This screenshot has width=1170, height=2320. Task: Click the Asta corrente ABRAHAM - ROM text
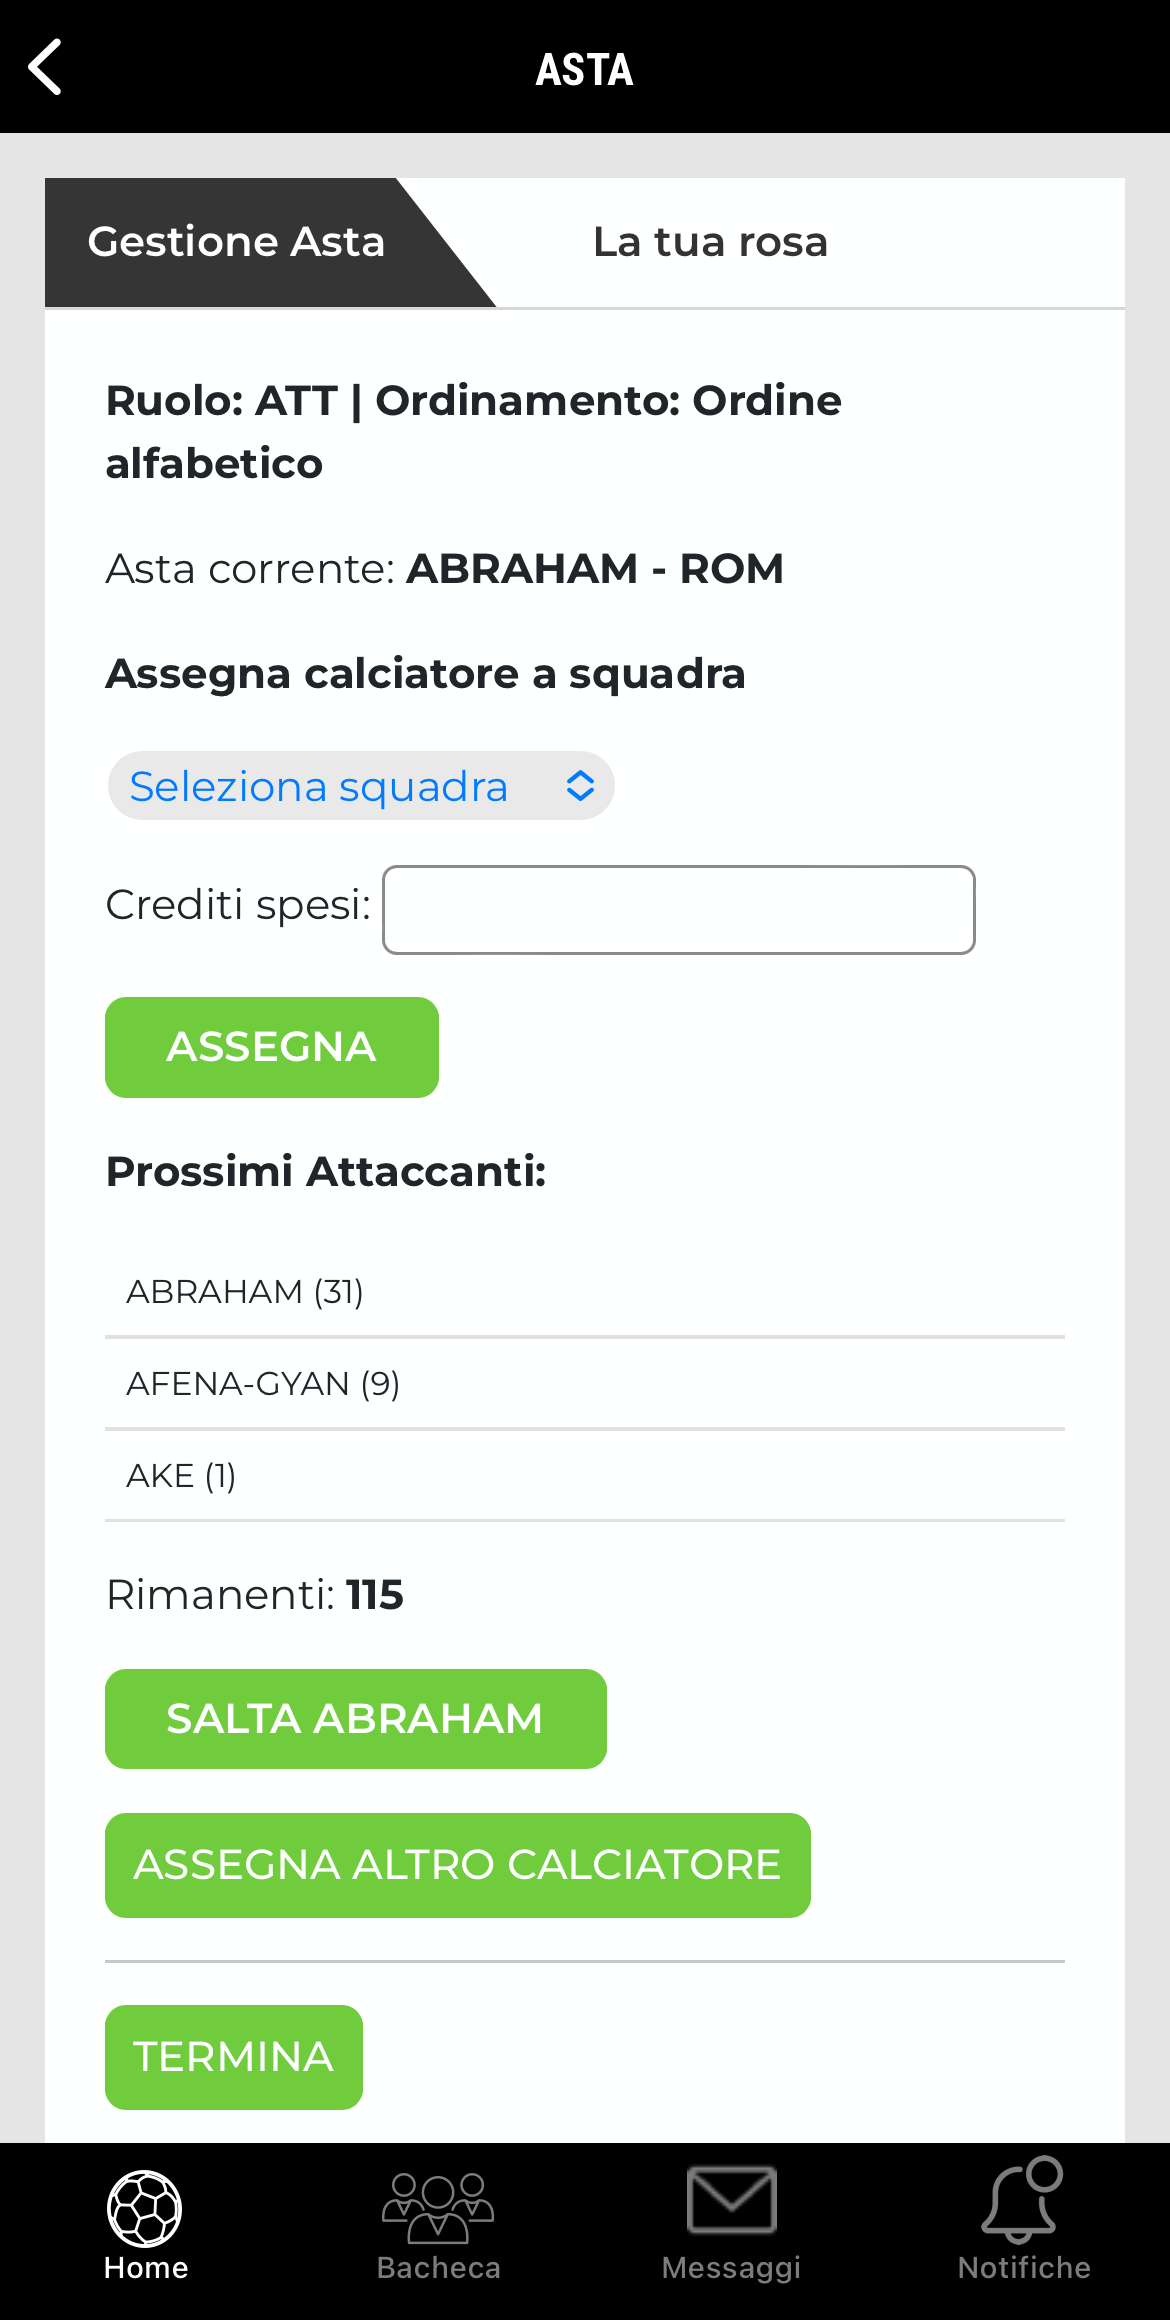tap(444, 569)
